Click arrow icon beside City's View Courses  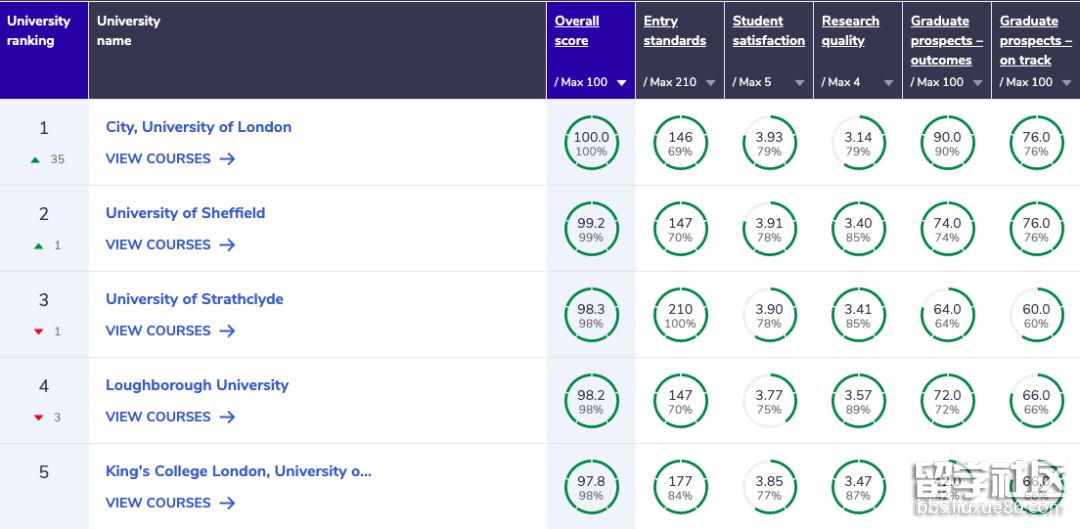click(227, 159)
